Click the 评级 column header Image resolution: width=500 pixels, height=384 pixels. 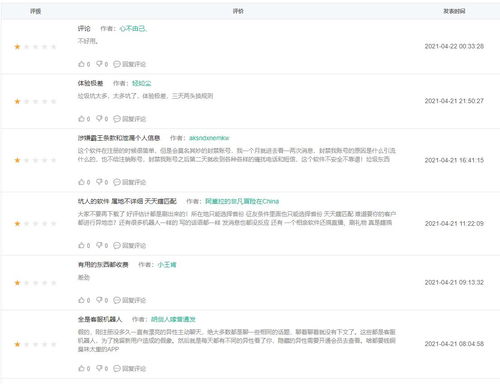click(x=36, y=11)
